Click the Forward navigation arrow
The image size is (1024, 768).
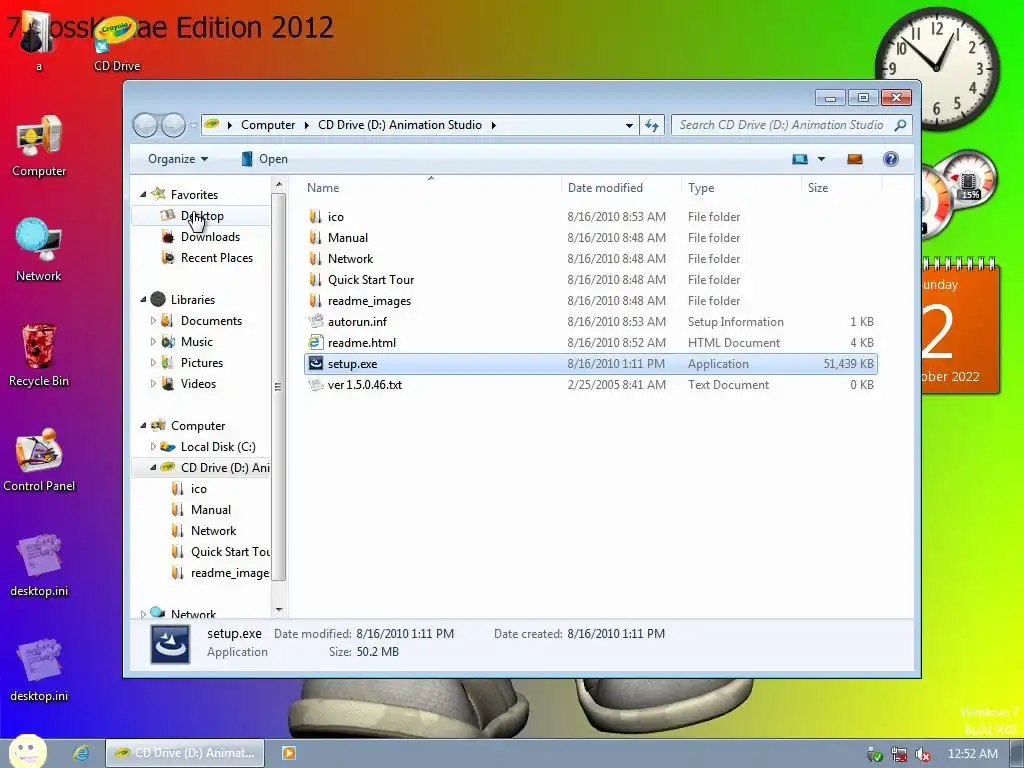tap(173, 125)
